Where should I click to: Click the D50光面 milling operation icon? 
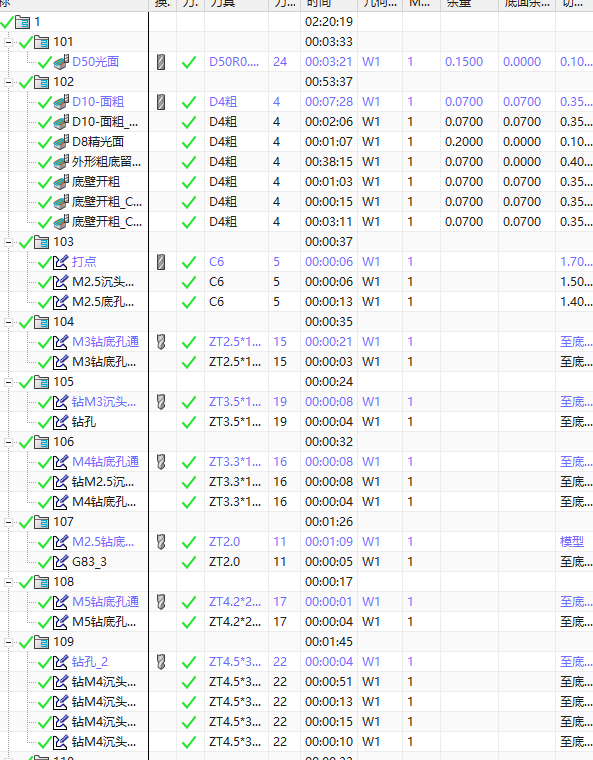tap(61, 62)
